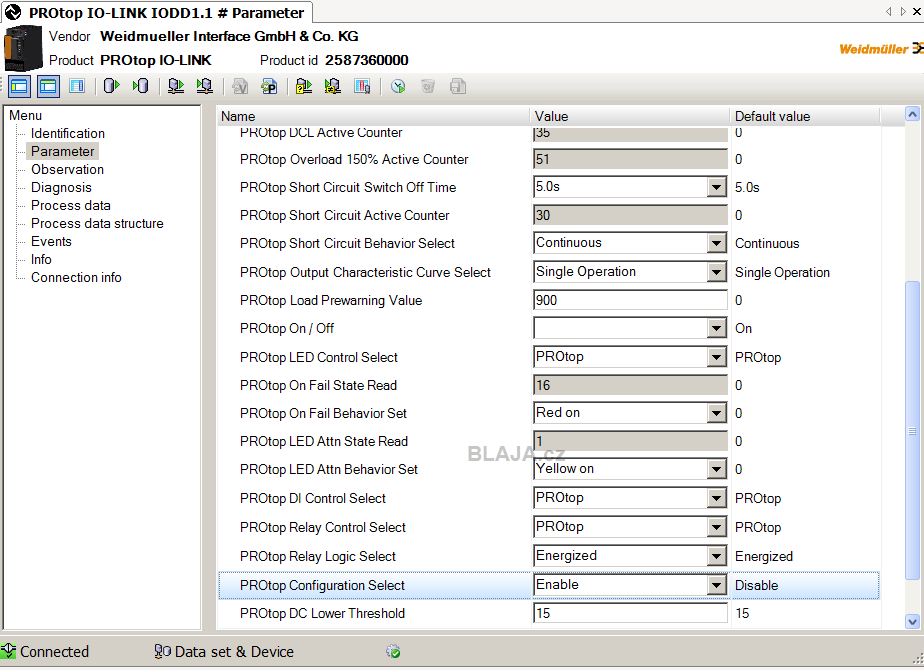Click the Overload 150% Active Counter value 51
This screenshot has width=924, height=670.
pyautogui.click(x=630, y=159)
